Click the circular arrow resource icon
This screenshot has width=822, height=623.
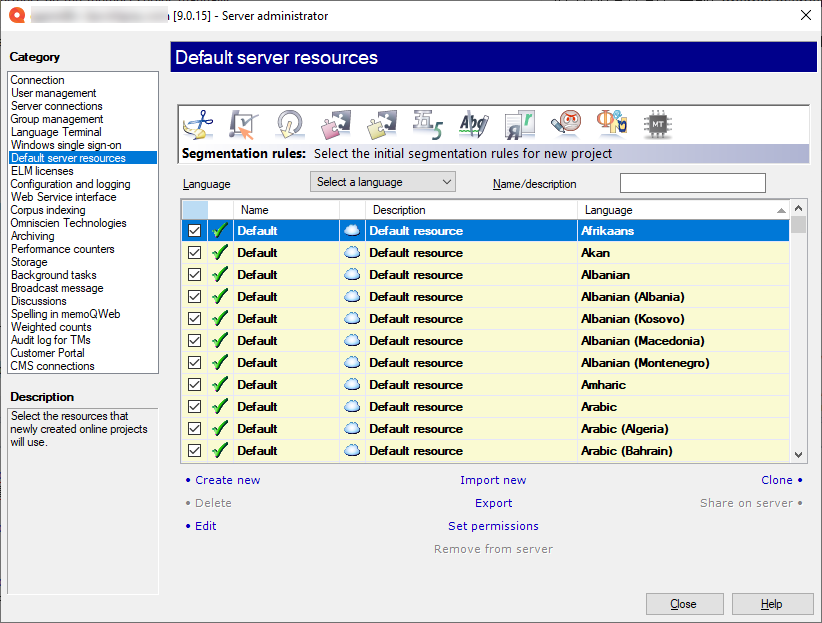[x=290, y=125]
